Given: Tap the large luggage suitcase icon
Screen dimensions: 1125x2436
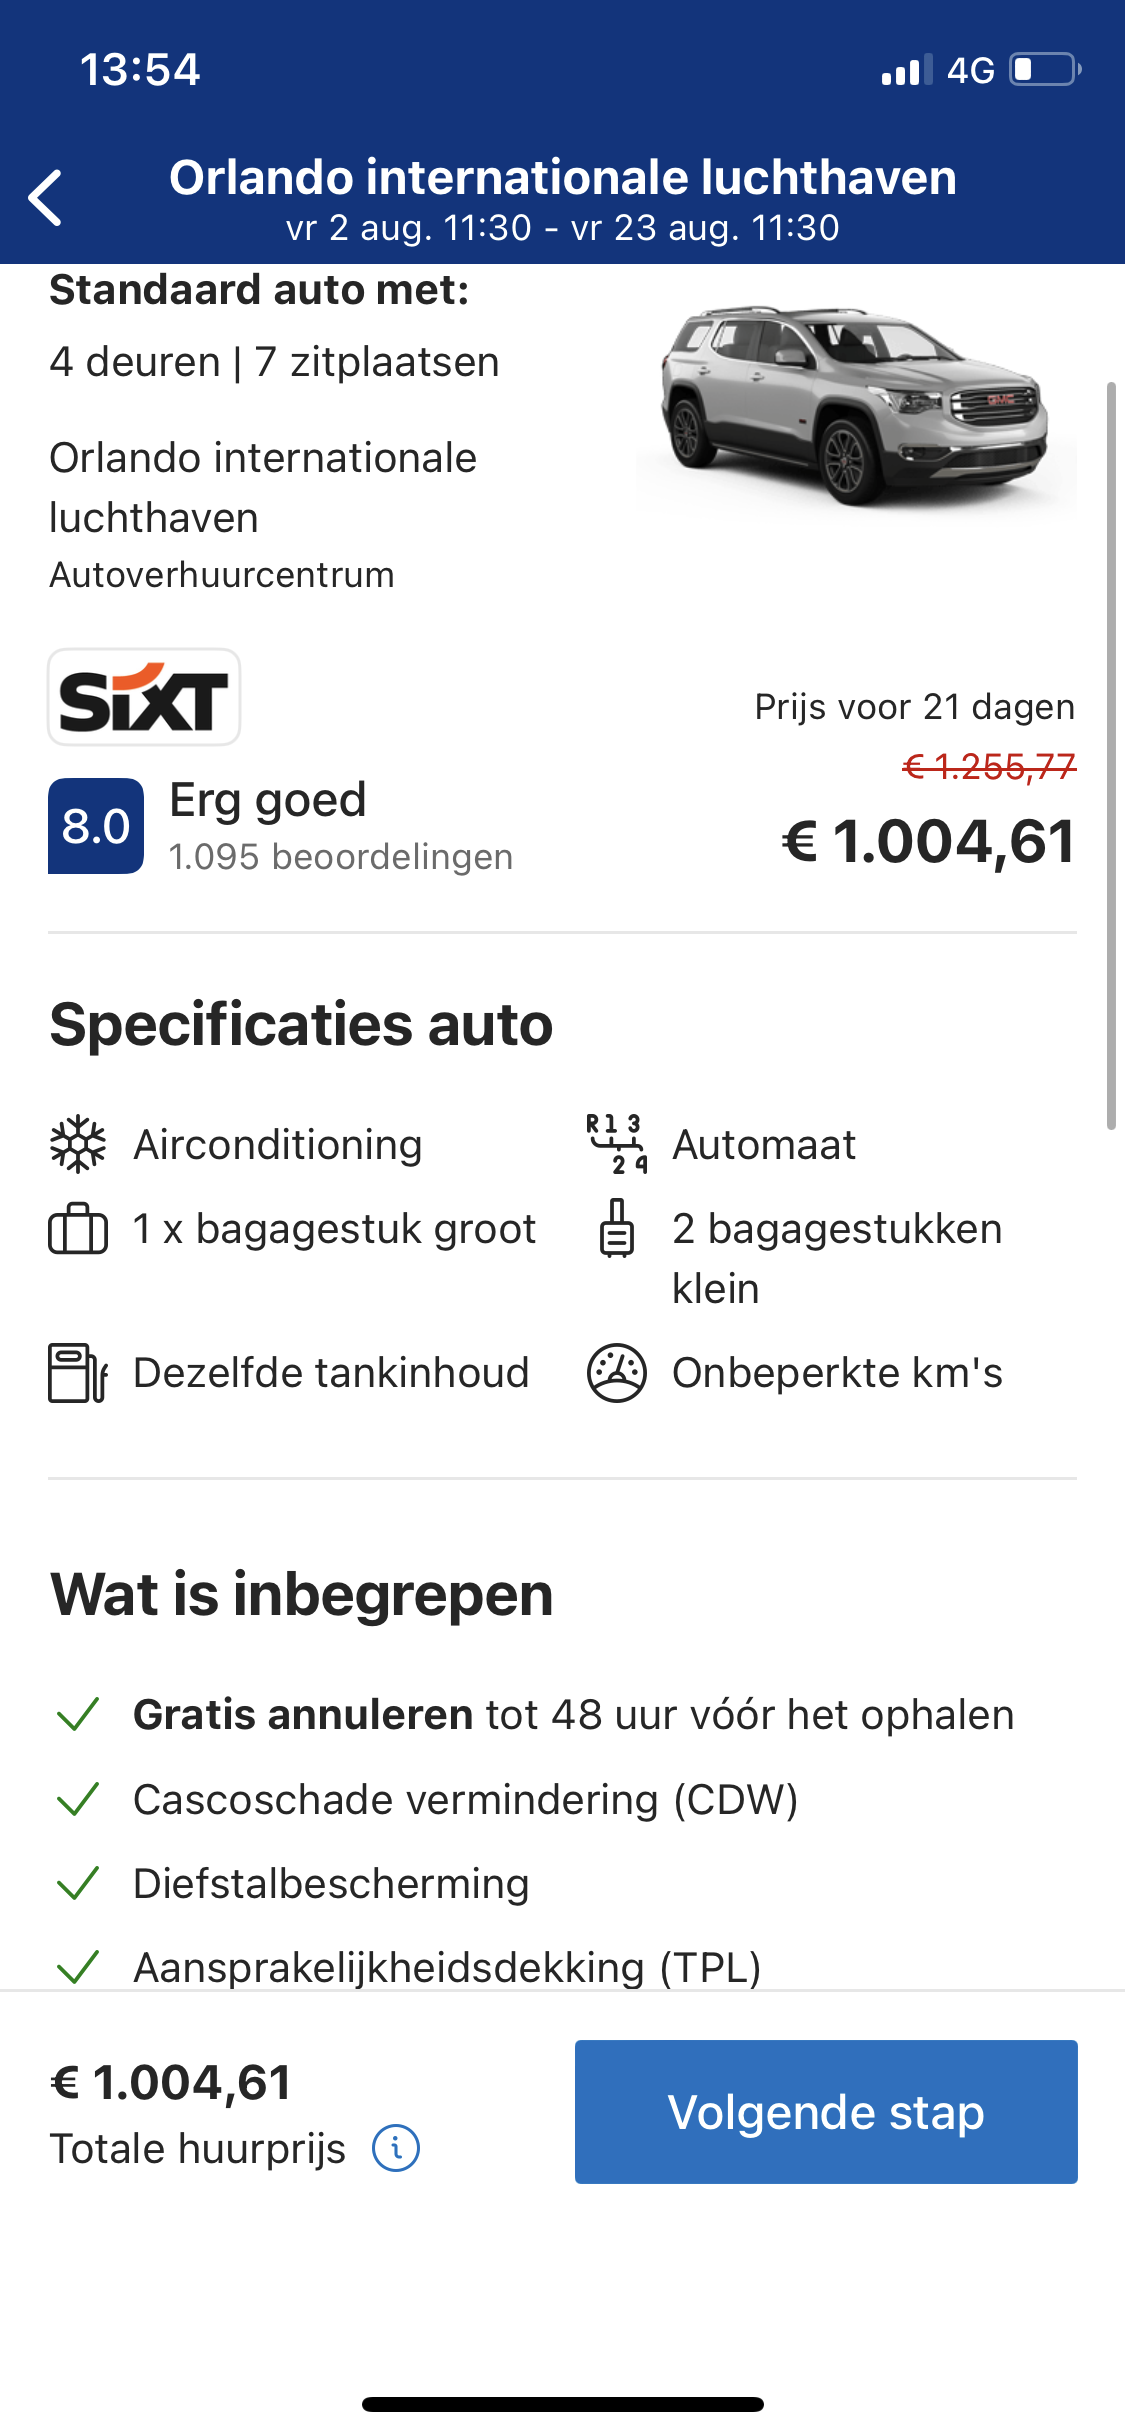Looking at the screenshot, I should click(x=78, y=1228).
